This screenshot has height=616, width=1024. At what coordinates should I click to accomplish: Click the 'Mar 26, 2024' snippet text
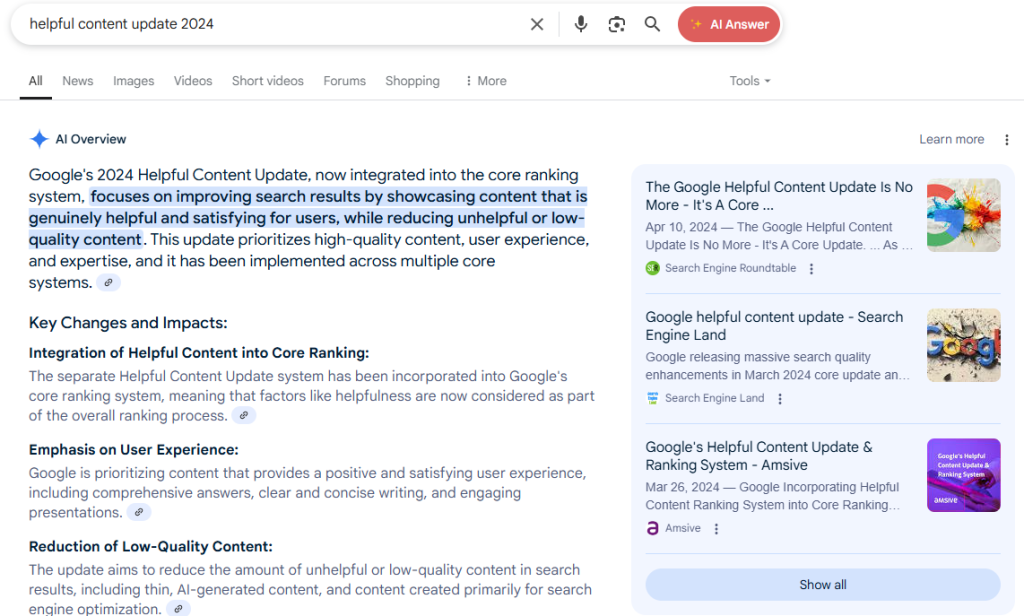pyautogui.click(x=682, y=487)
